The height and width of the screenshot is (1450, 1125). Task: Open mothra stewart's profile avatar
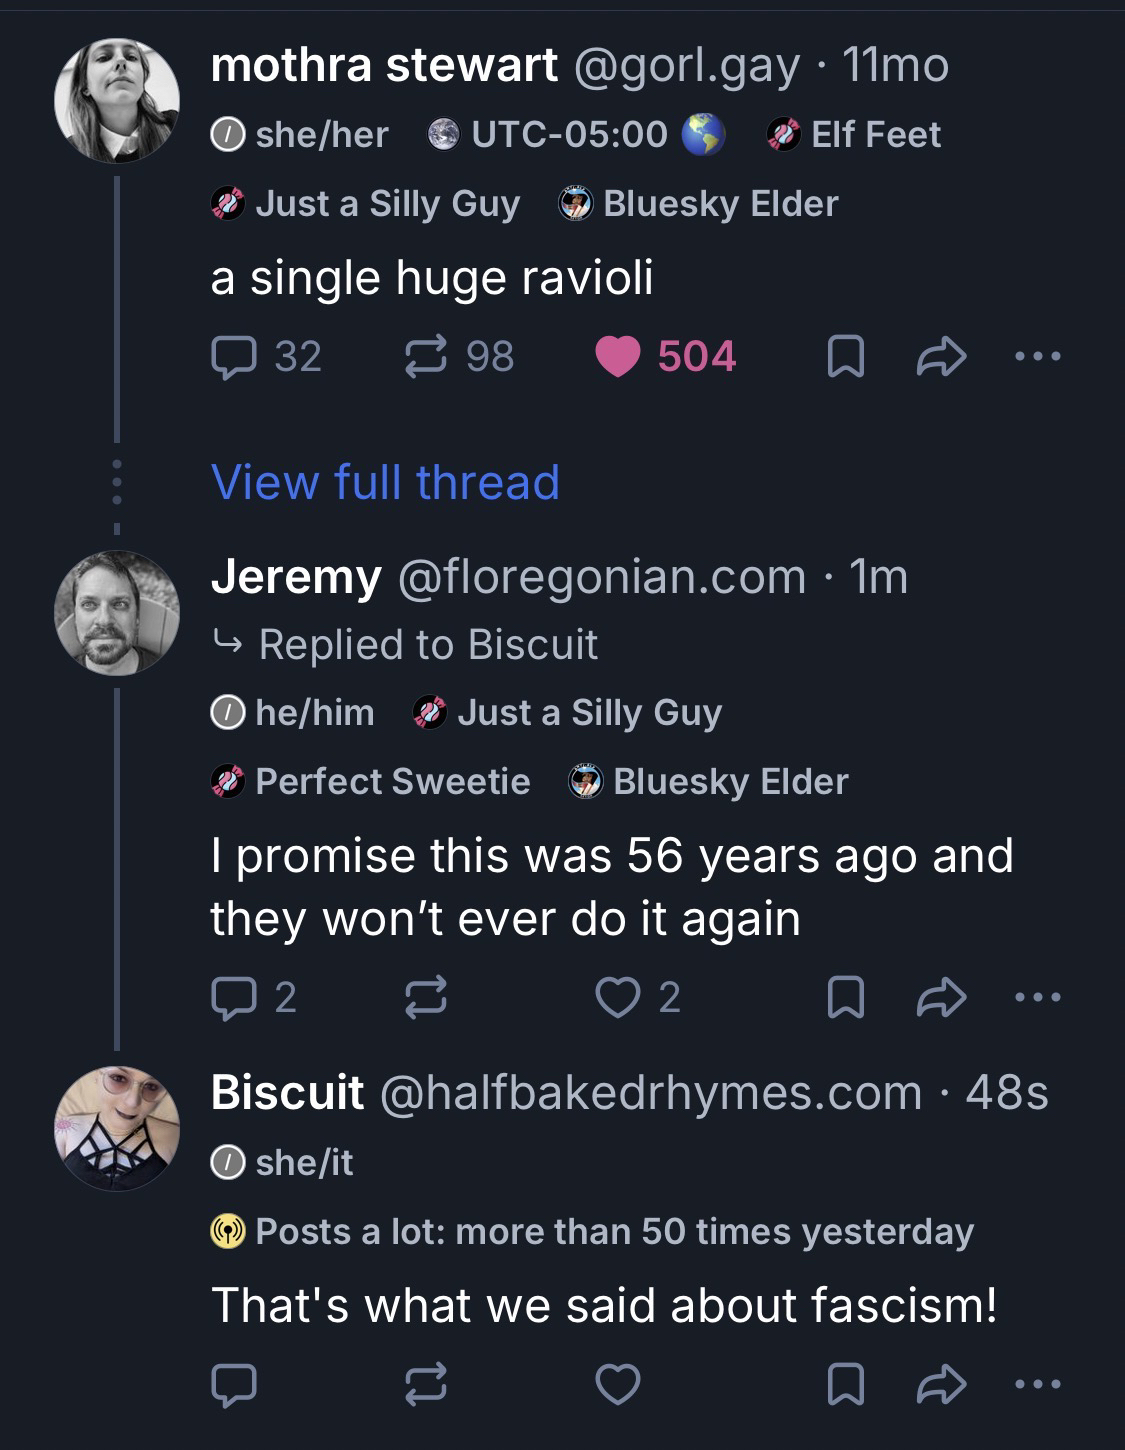117,101
